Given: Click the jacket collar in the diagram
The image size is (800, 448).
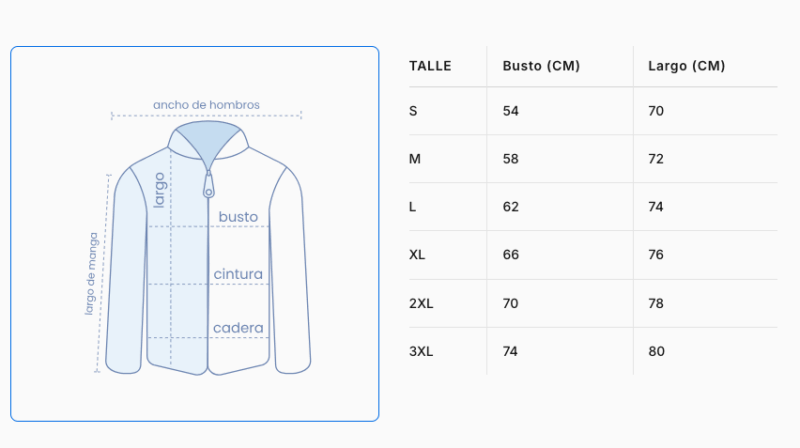Looking at the screenshot, I should 208,140.
